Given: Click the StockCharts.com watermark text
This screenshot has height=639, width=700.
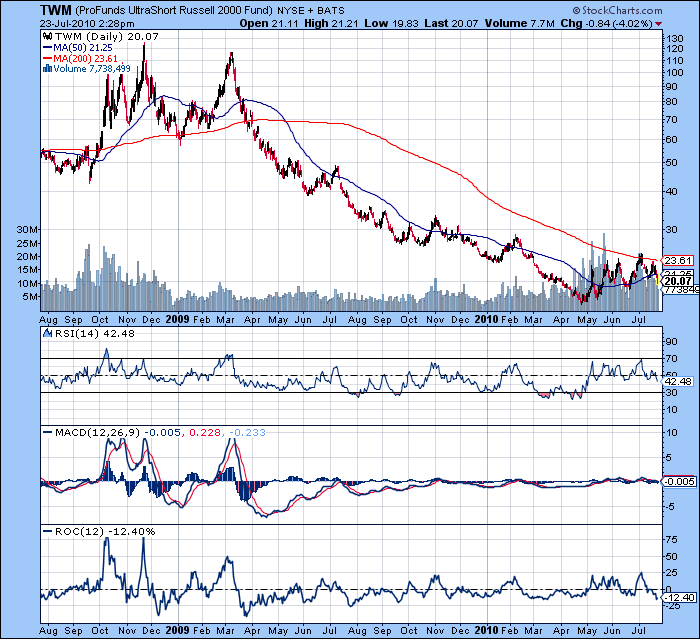Looking at the screenshot, I should coord(617,10).
